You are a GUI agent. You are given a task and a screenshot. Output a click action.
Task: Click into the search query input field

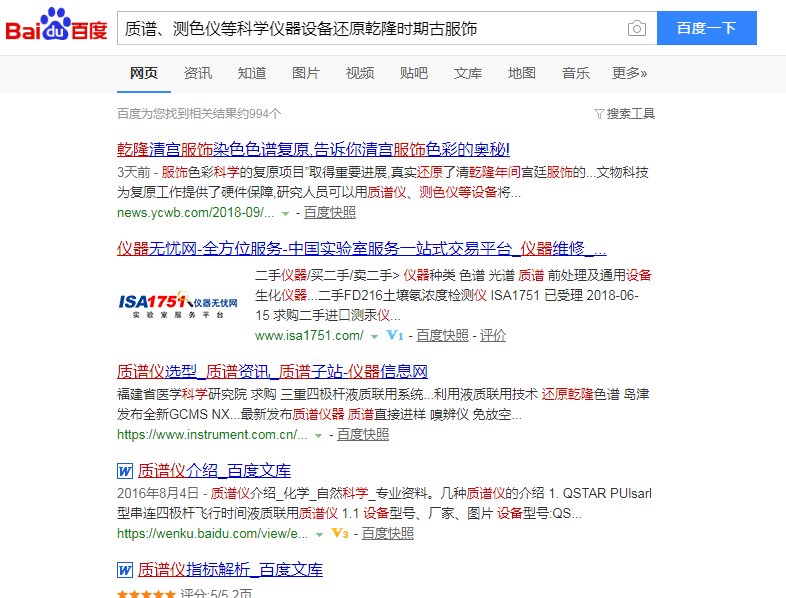coord(370,28)
